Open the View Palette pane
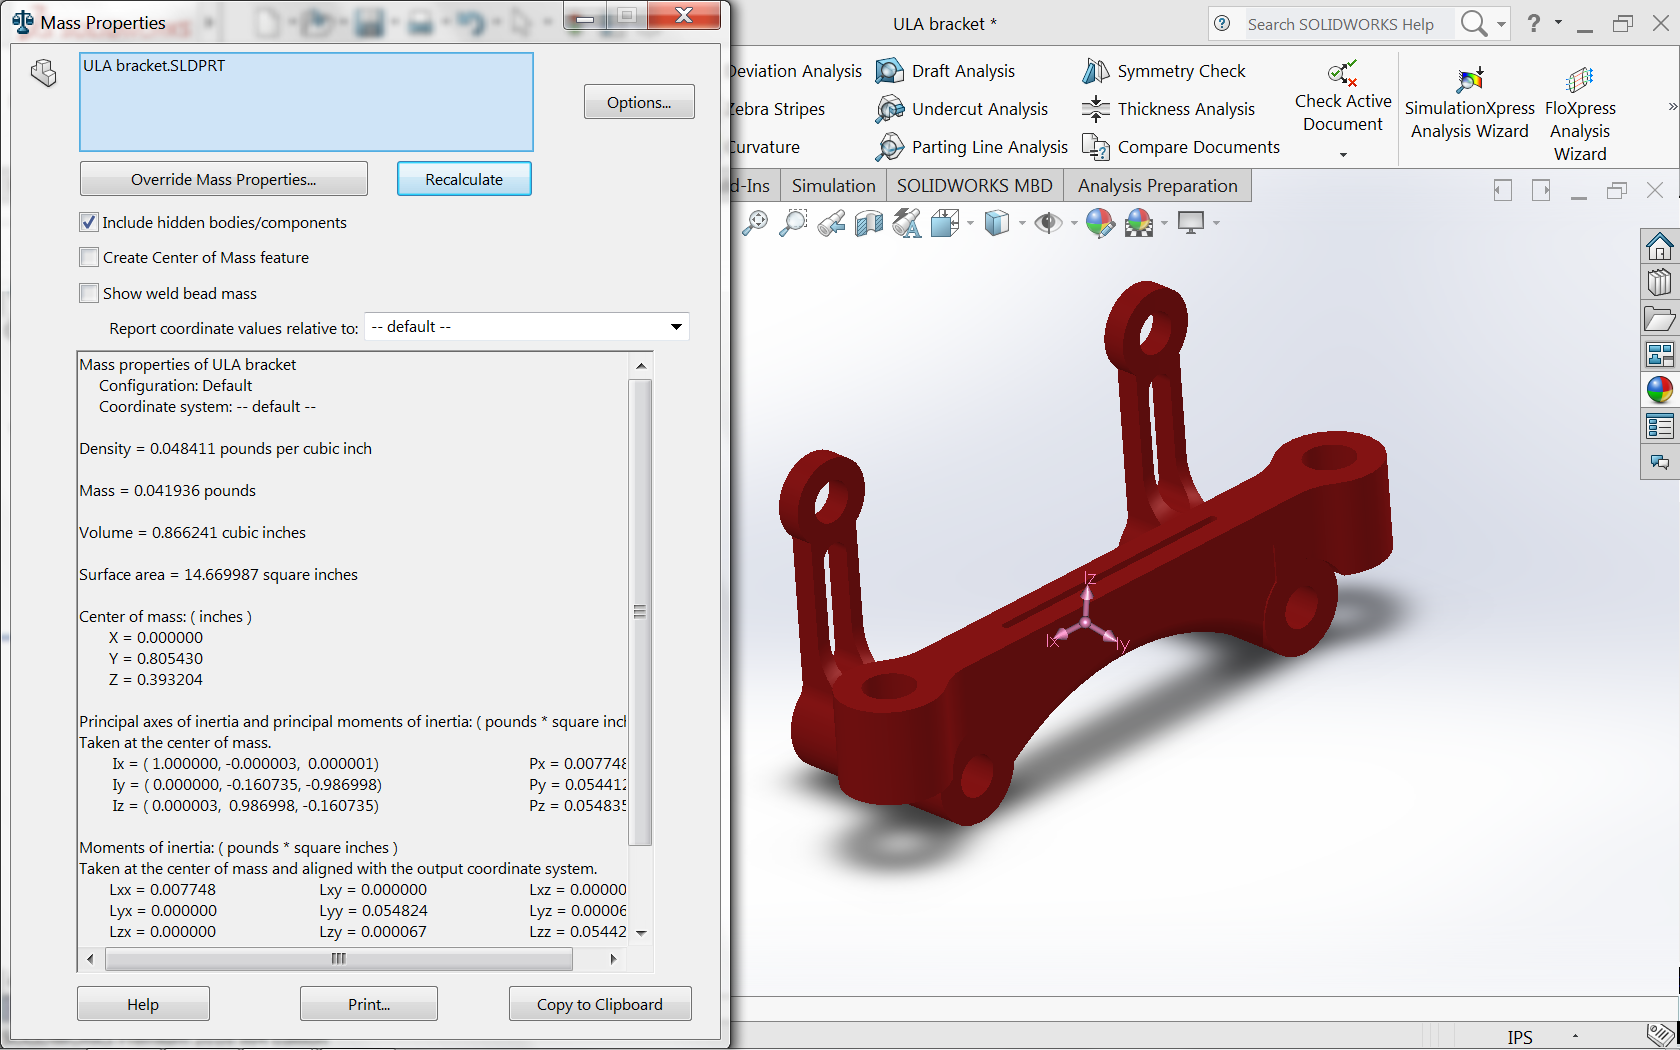Viewport: 1680px width, 1050px height. point(1660,354)
